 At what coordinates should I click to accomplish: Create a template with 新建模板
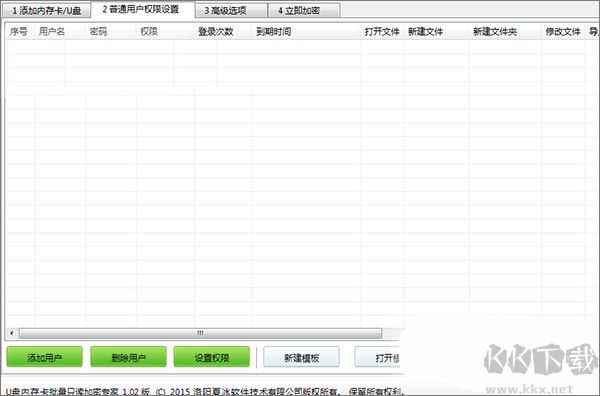[301, 357]
